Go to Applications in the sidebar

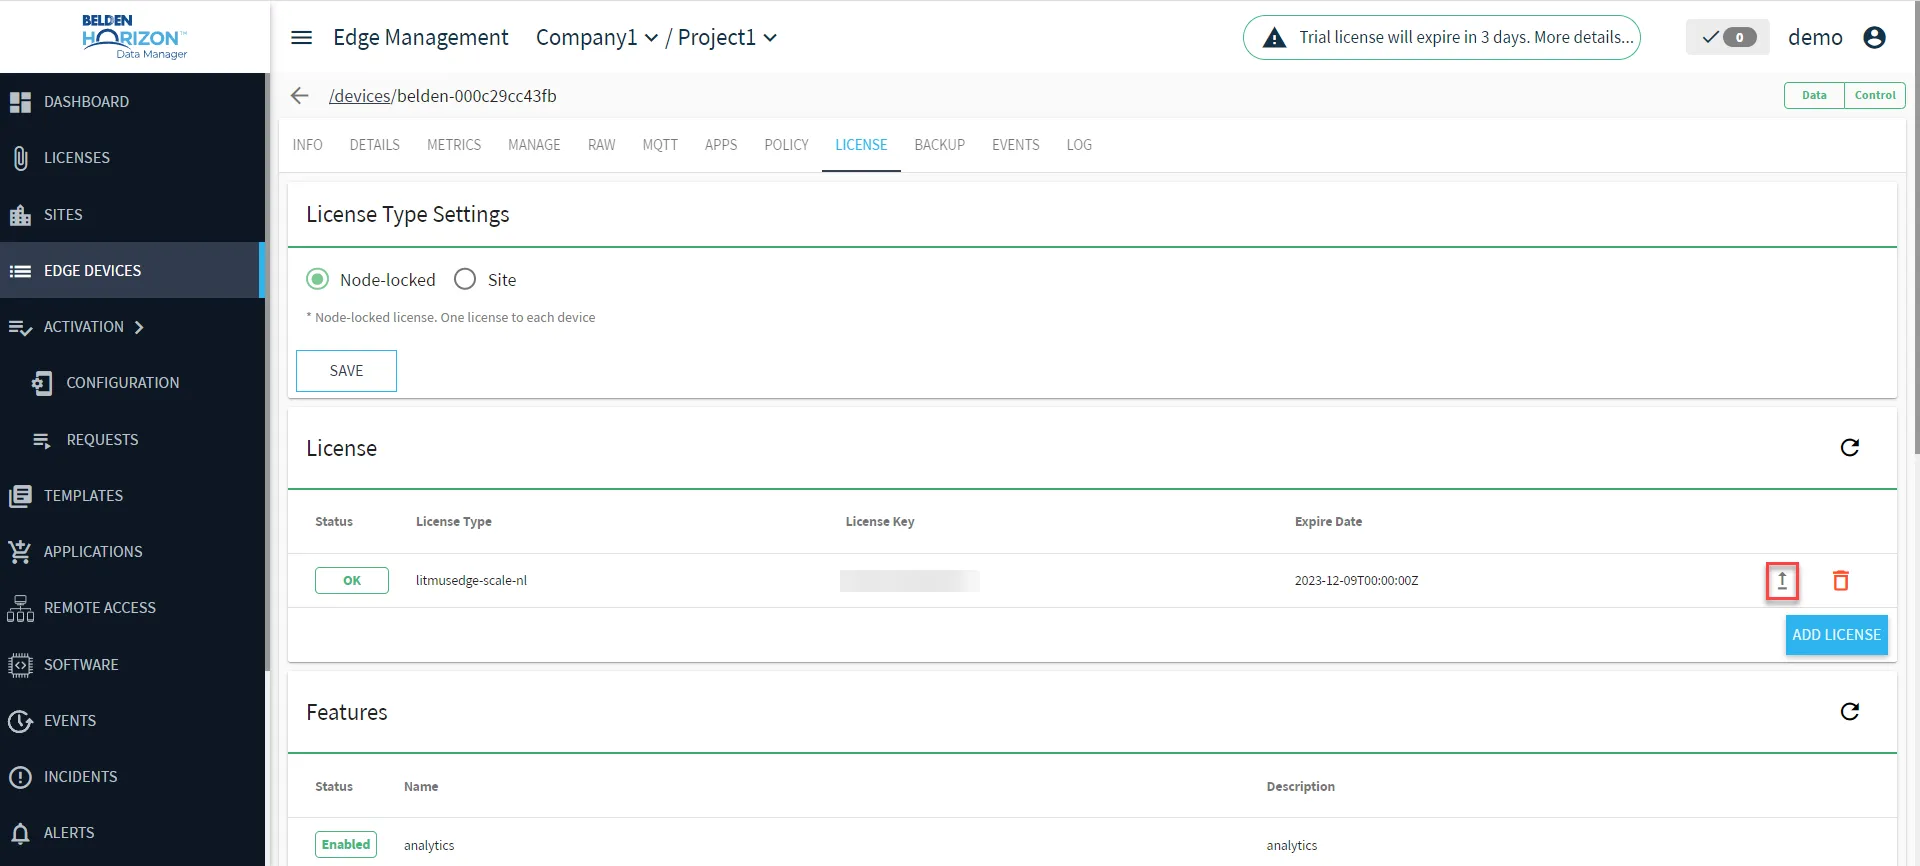(93, 552)
